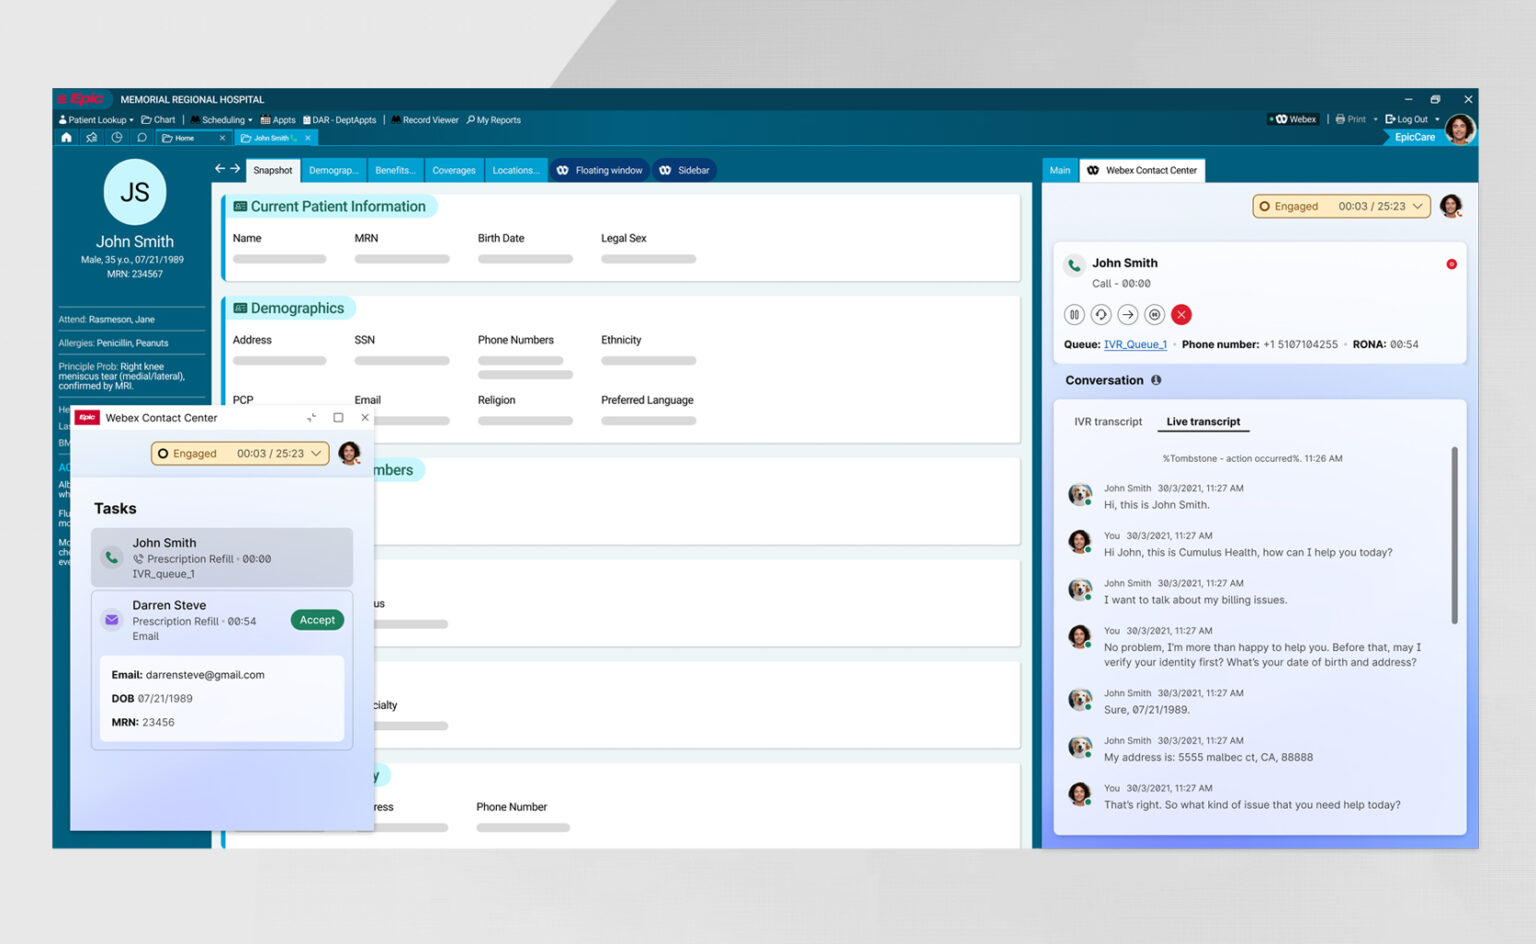
Task: Expand the Scheduling menu
Action: 222,119
